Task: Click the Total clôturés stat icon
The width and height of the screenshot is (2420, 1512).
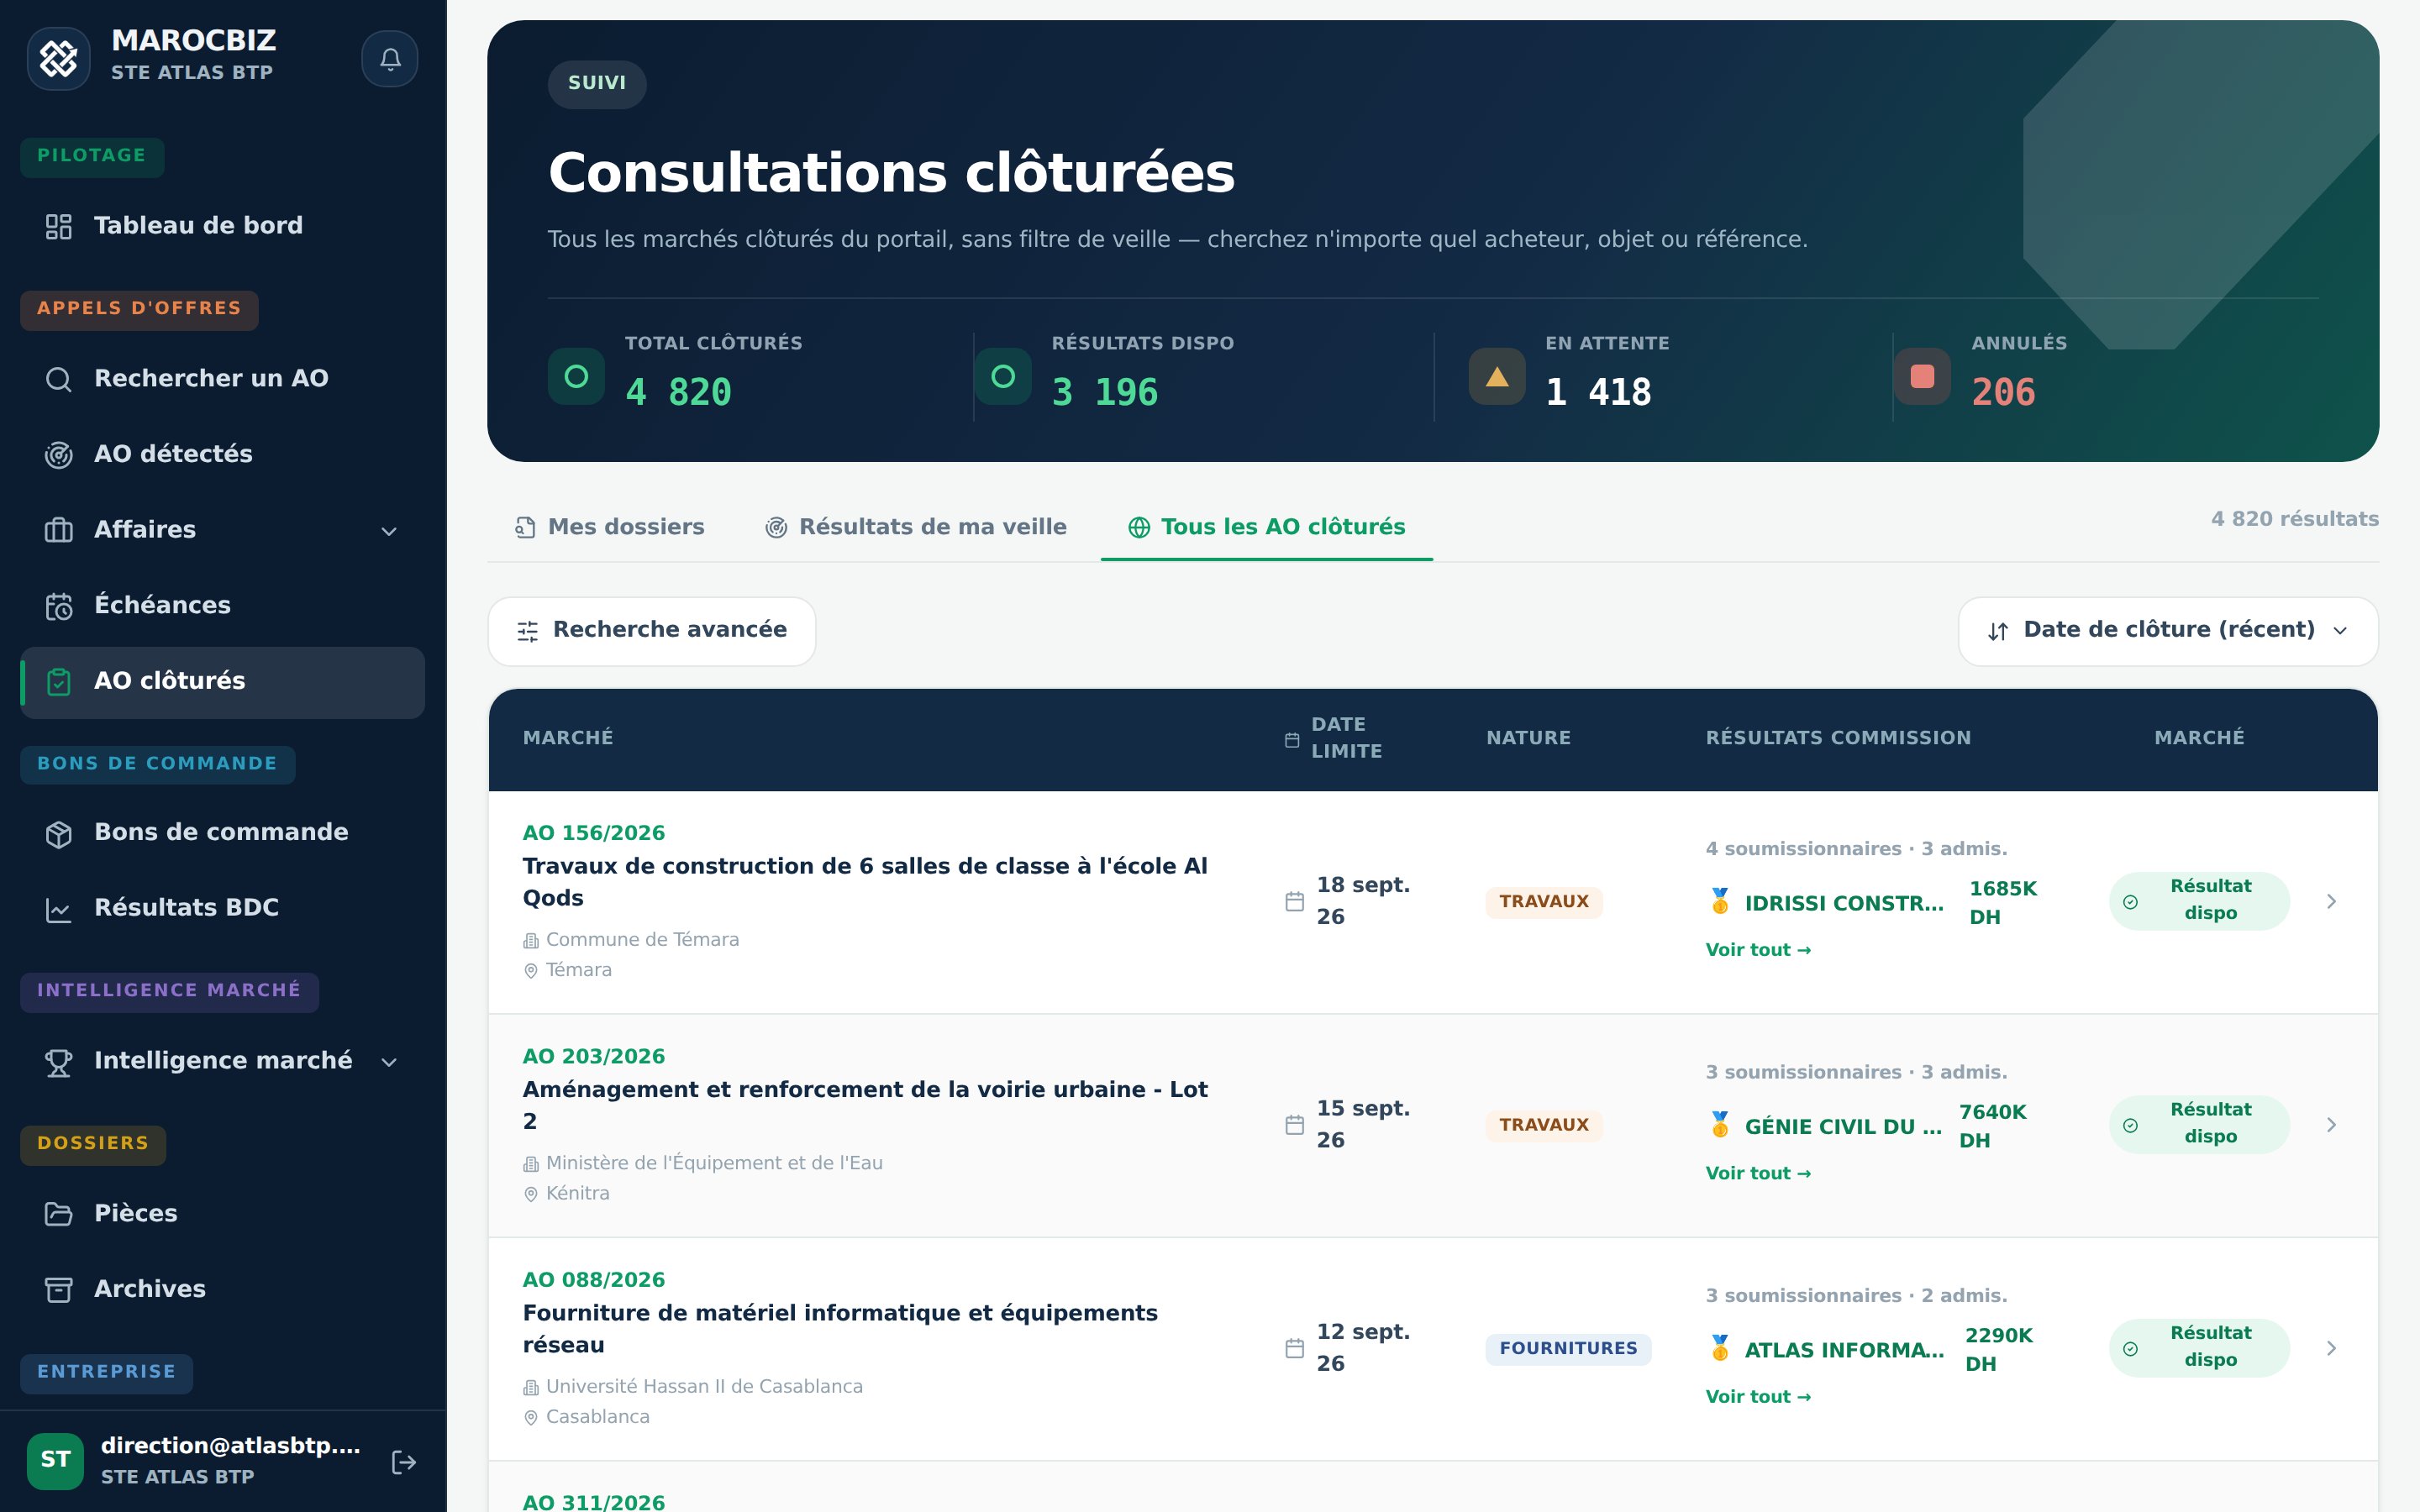Action: 576,377
